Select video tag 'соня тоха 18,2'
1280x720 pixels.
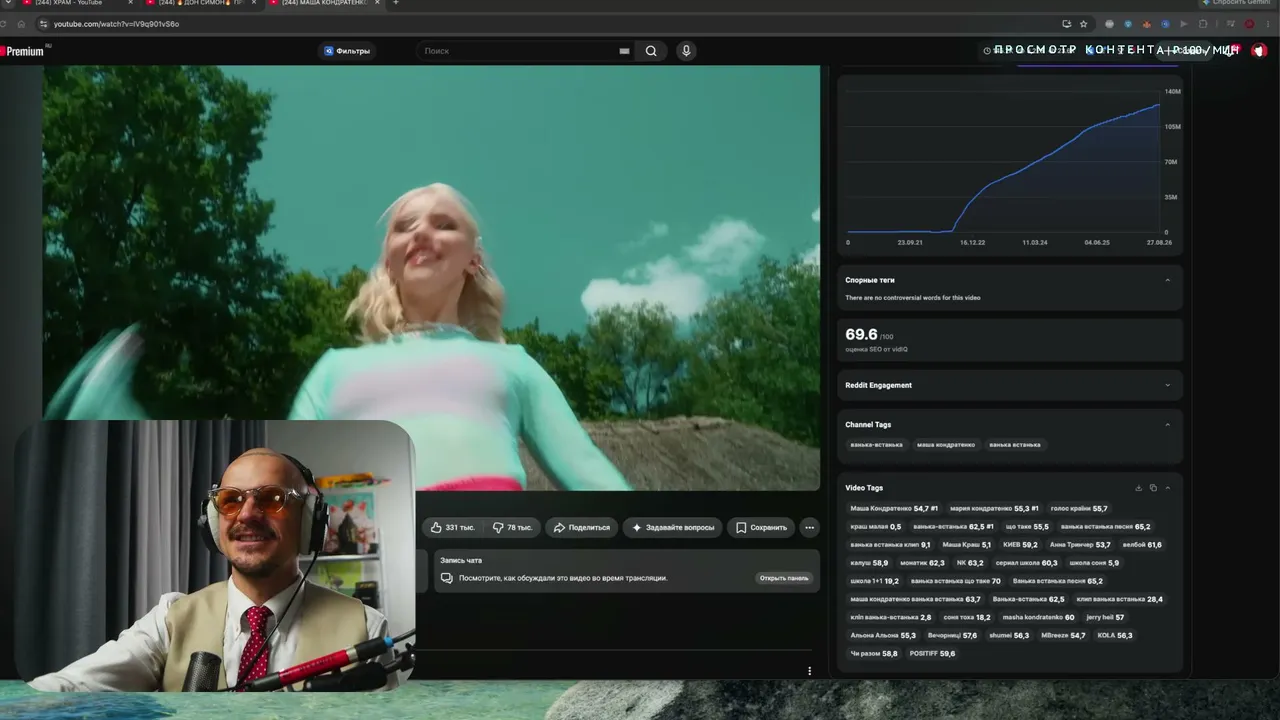click(967, 617)
